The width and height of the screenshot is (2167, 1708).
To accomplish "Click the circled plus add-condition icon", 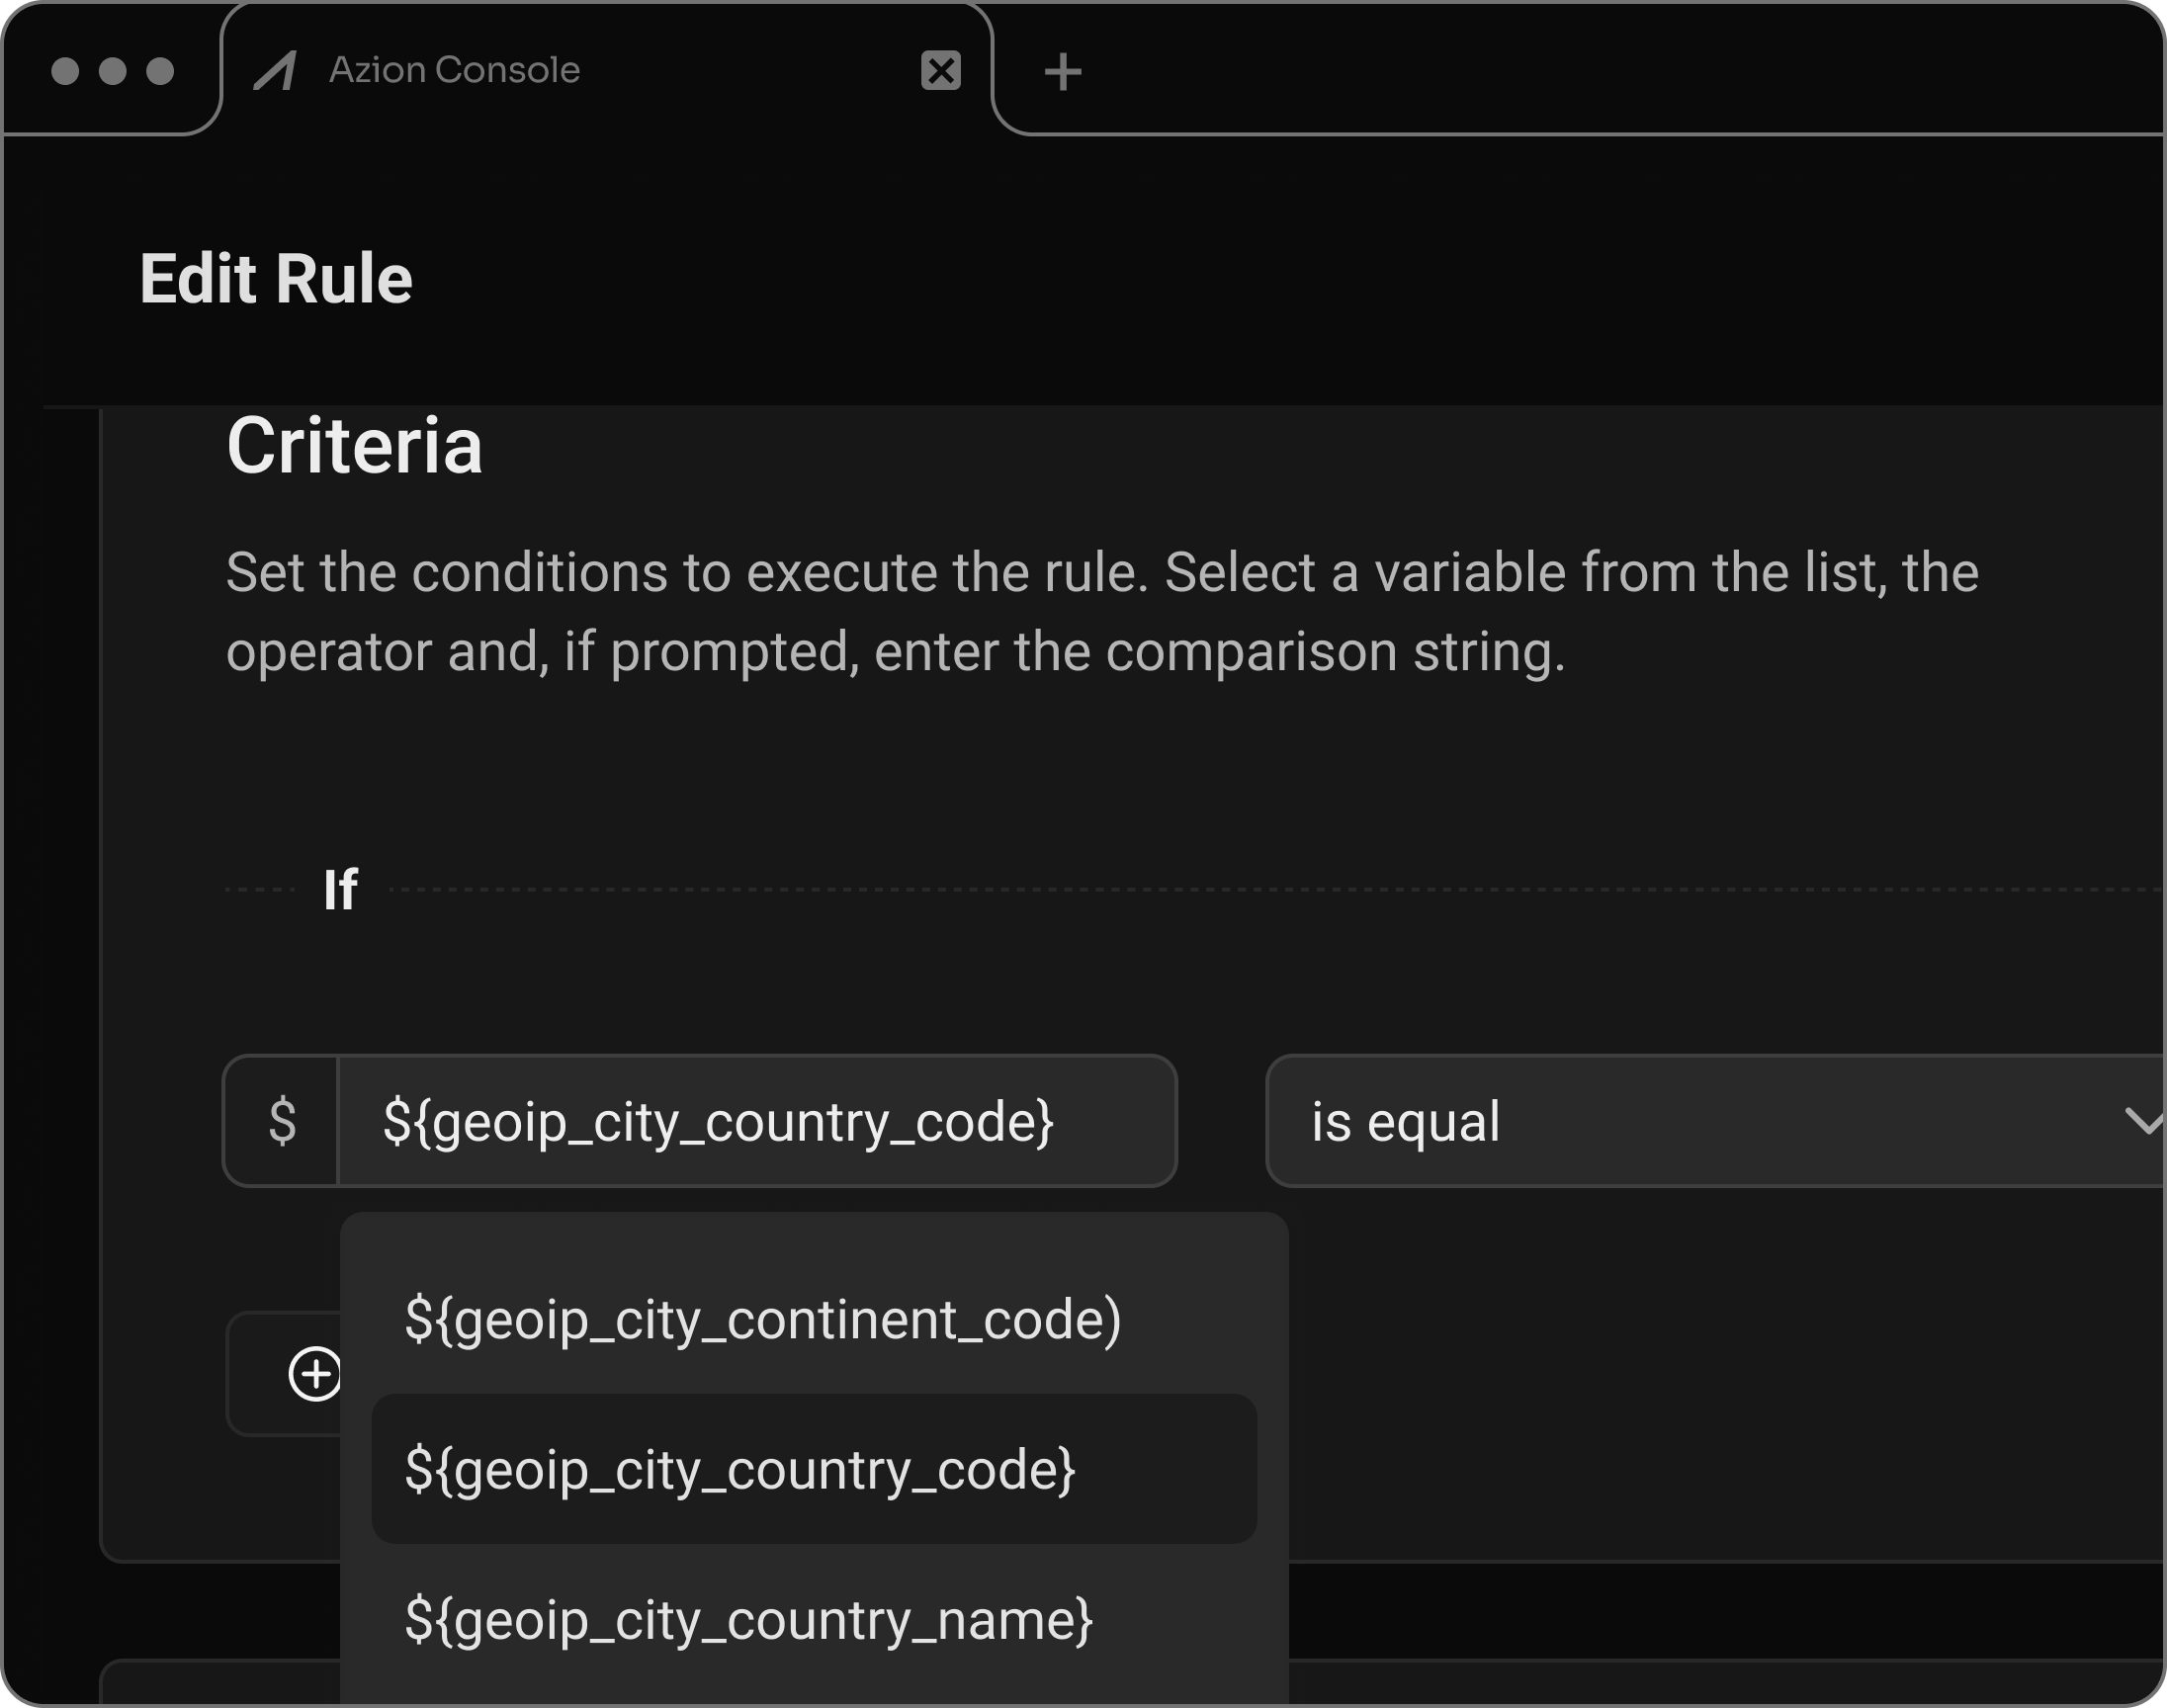I will (313, 1374).
